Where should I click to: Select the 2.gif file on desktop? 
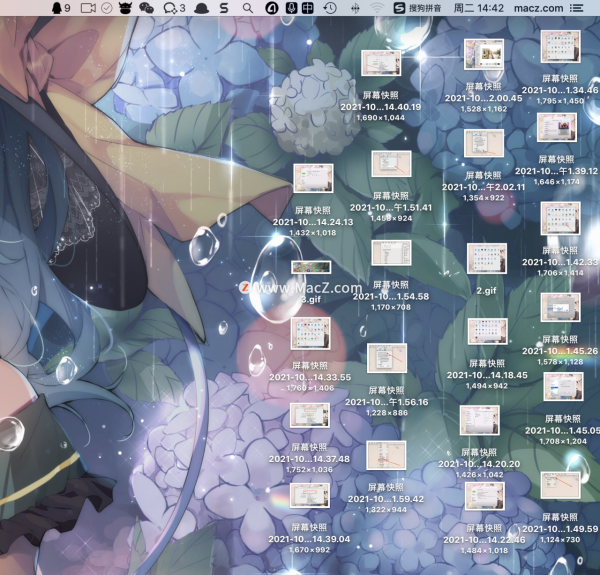(487, 258)
